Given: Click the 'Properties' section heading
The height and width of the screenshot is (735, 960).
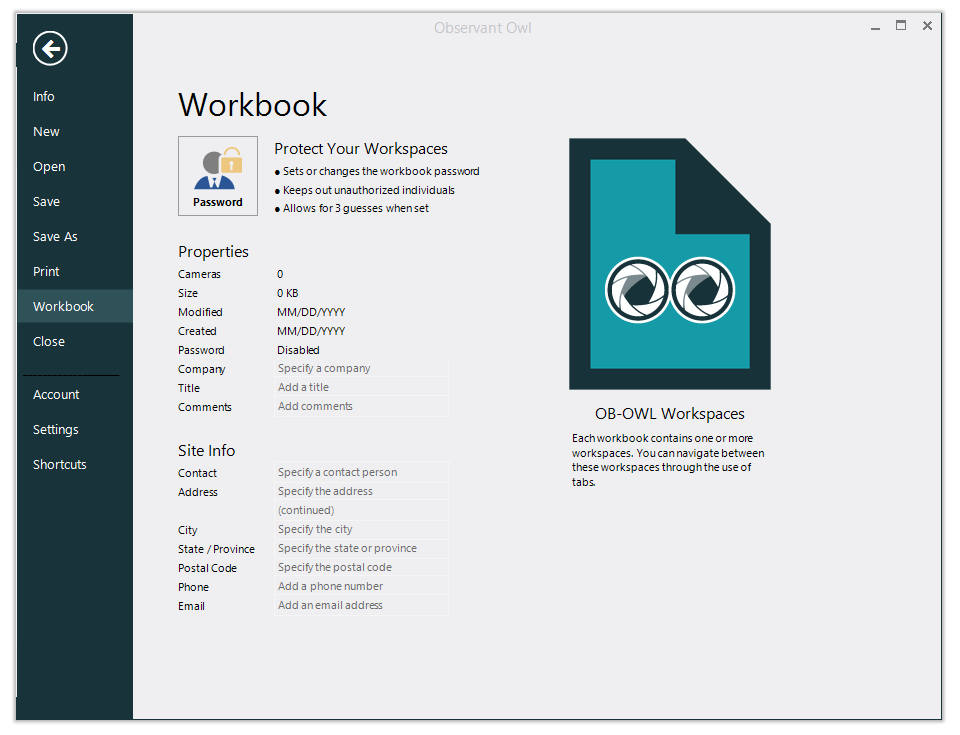Looking at the screenshot, I should (x=213, y=252).
